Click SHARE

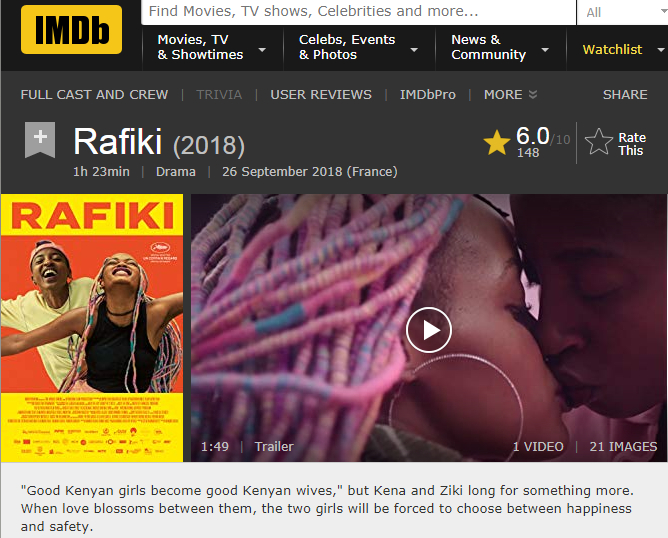tap(625, 95)
